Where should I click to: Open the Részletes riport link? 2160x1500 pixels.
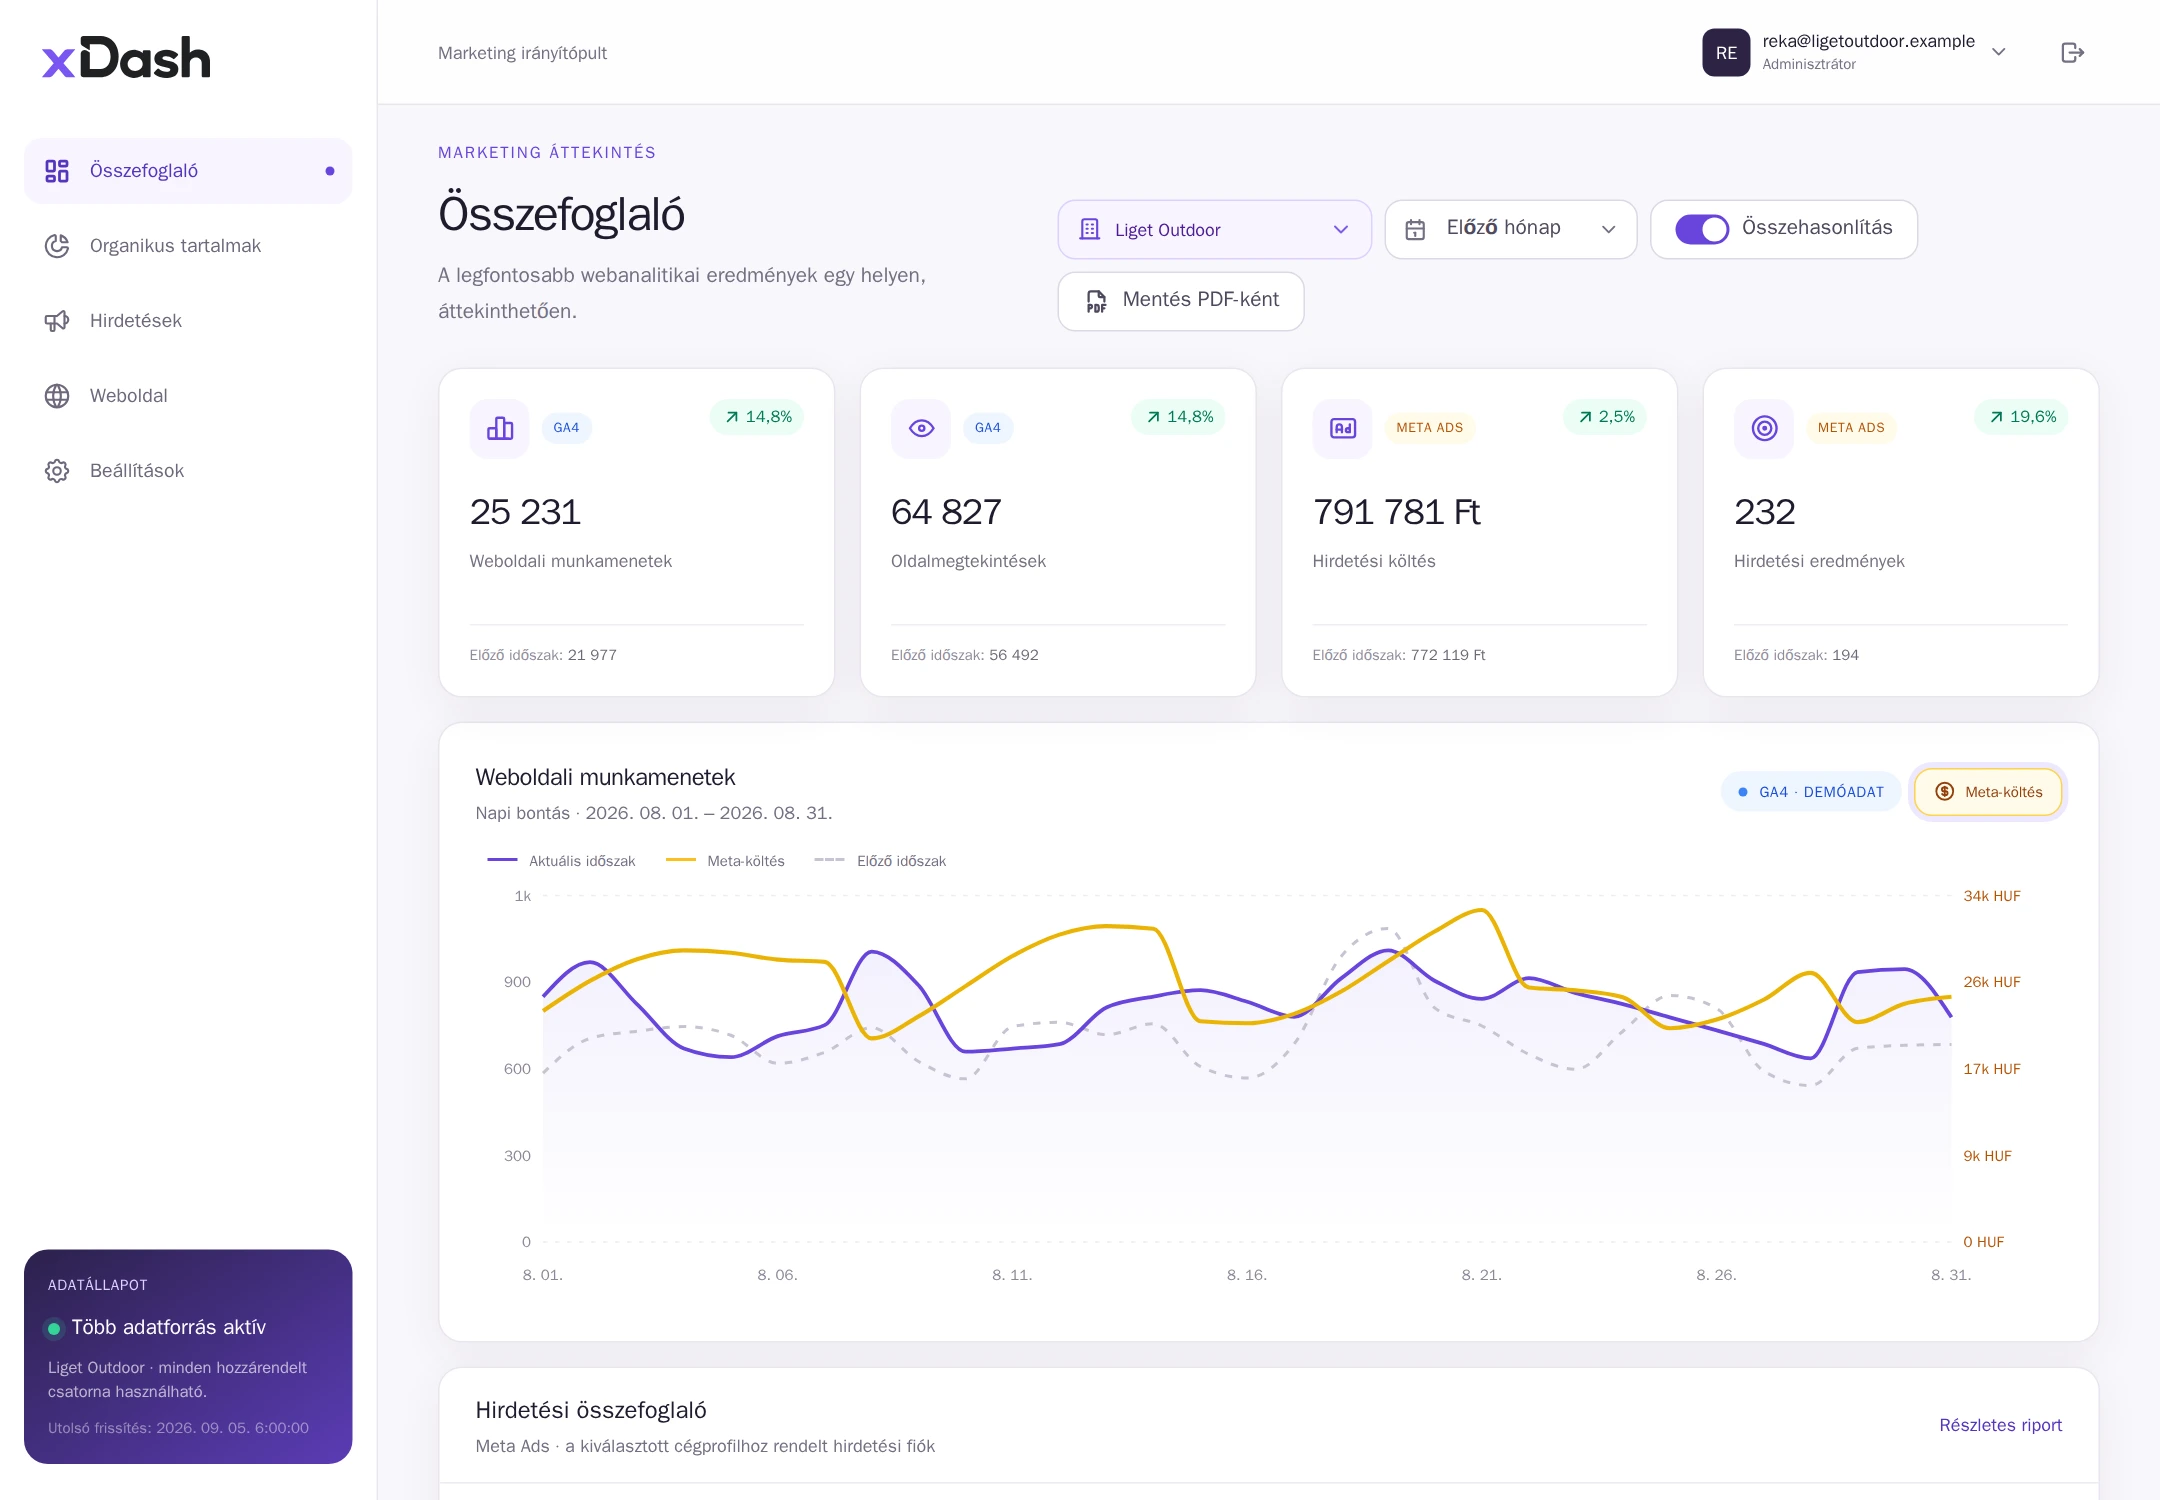(2000, 1425)
